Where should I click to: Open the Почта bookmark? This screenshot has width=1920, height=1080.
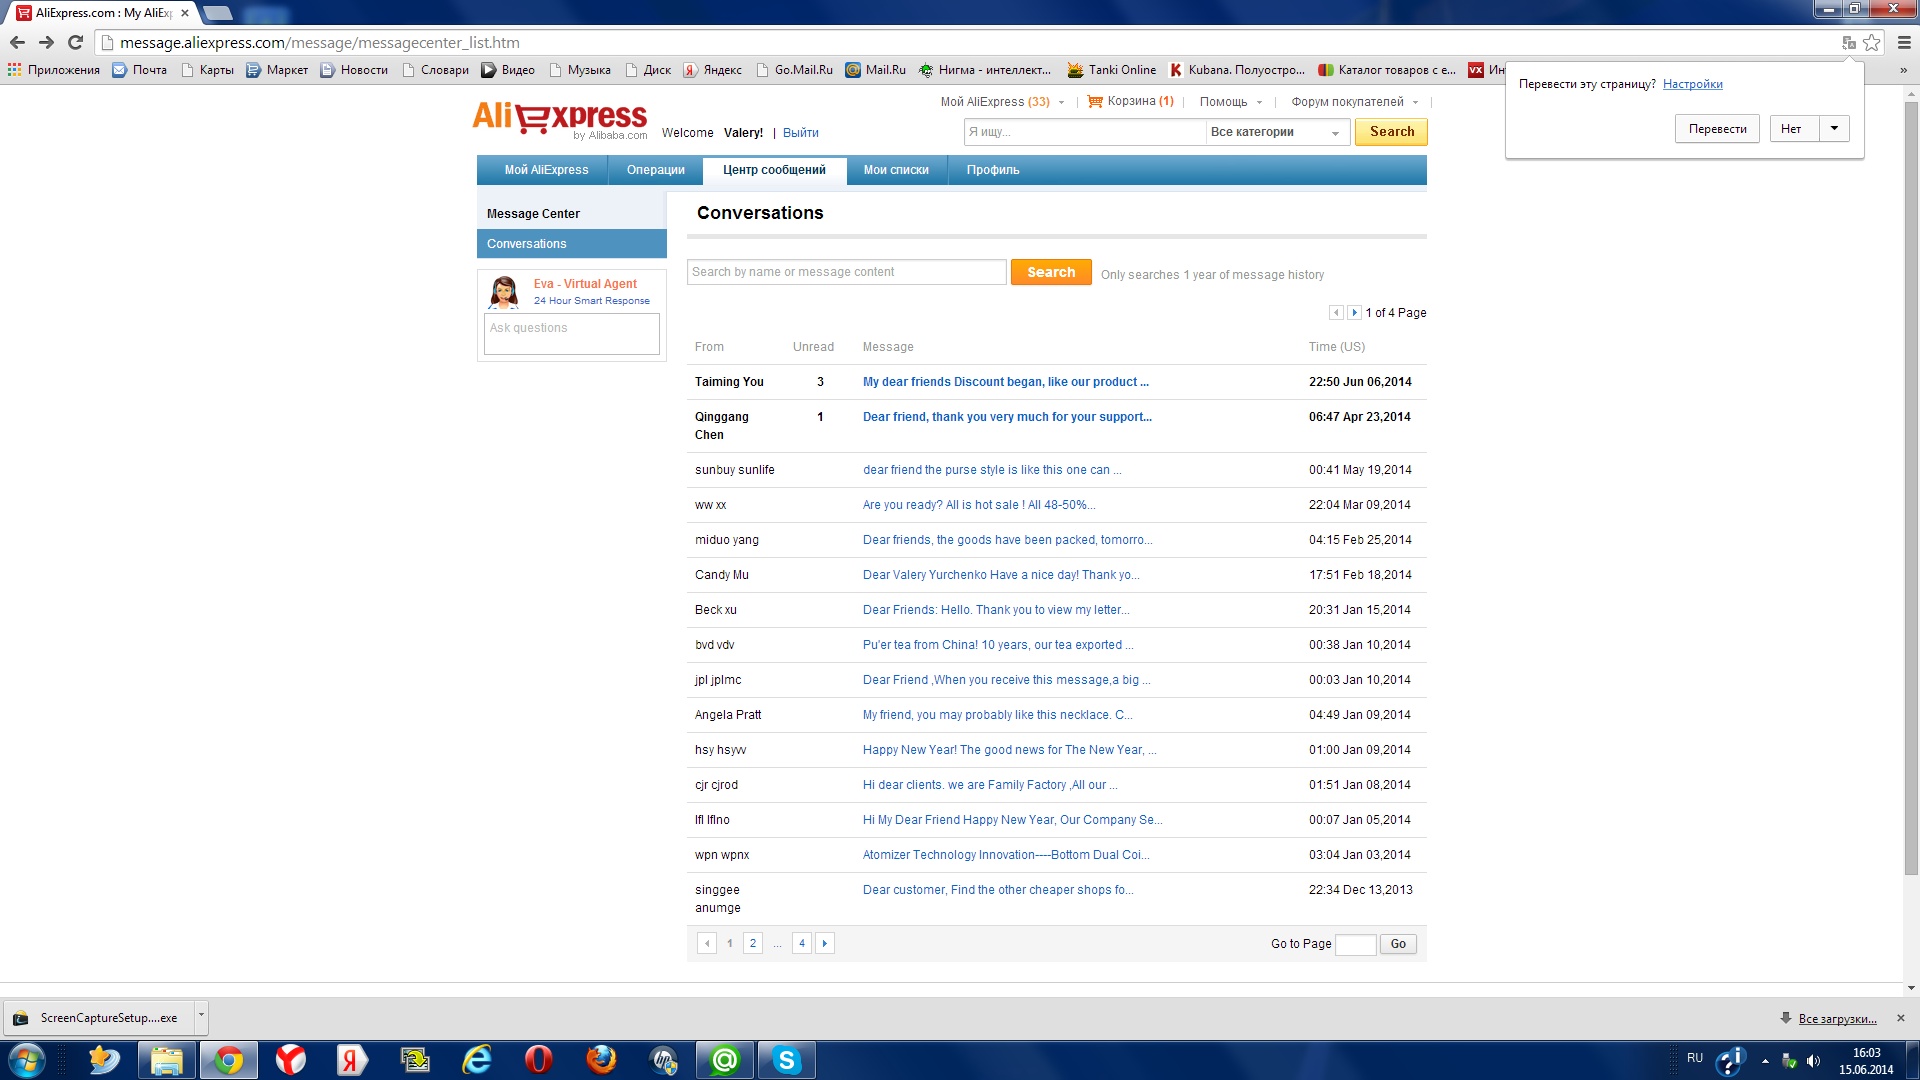(140, 70)
